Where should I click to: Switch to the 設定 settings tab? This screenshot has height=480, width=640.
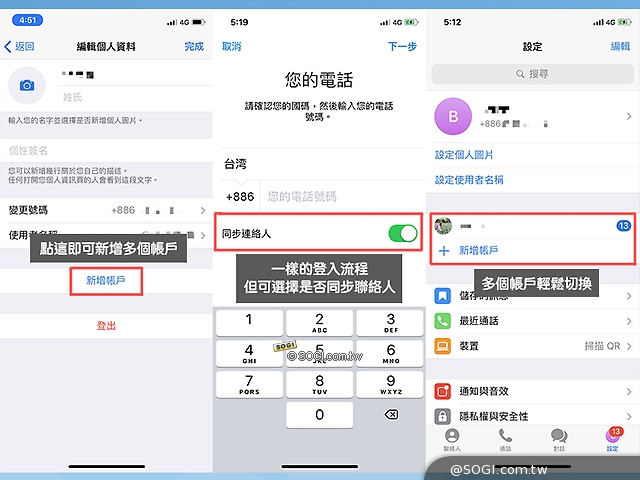coord(612,440)
